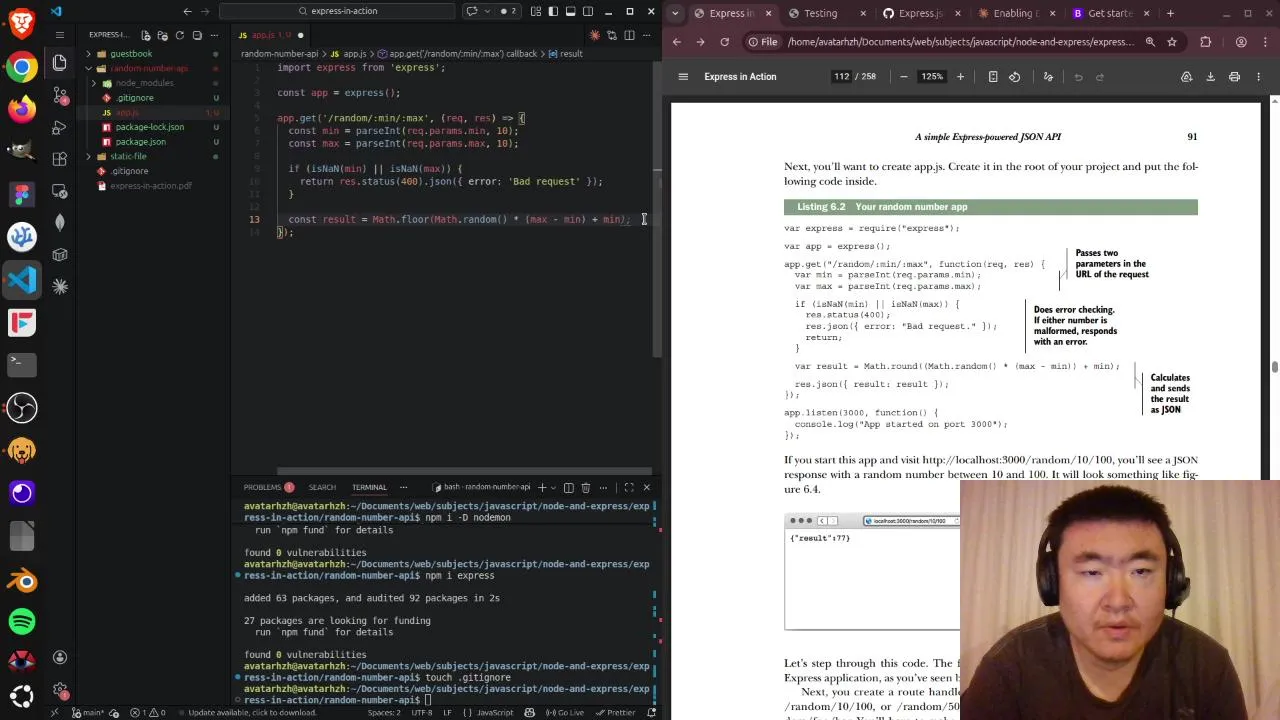This screenshot has width=1280, height=720.
Task: Click result breadcrumb in editor
Action: coord(566,54)
